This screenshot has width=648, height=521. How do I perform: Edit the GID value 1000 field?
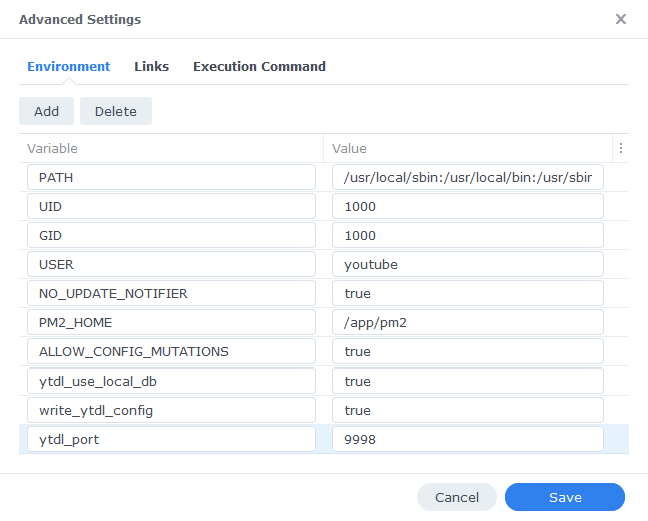tap(468, 235)
